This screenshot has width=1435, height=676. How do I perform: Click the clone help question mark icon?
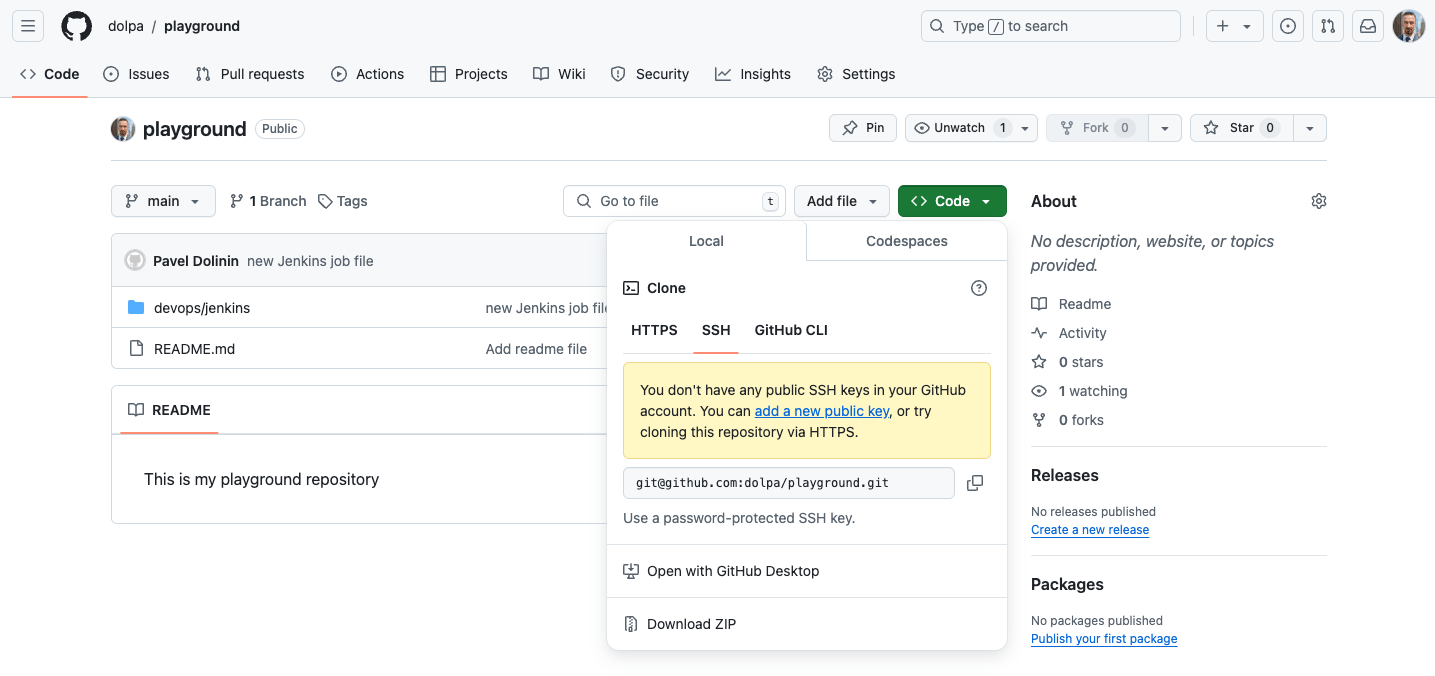(x=978, y=288)
